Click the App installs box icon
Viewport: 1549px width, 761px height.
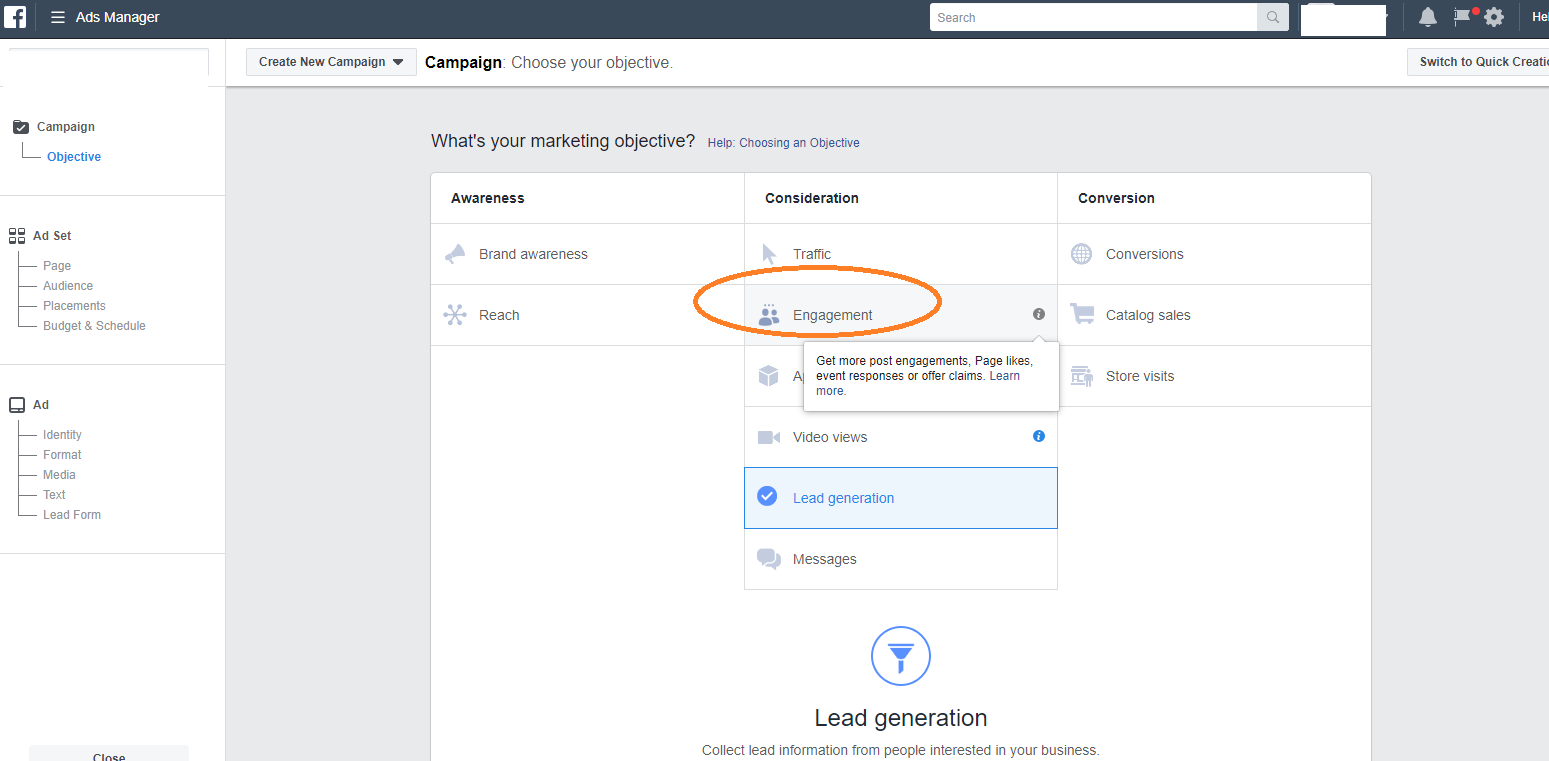point(768,376)
